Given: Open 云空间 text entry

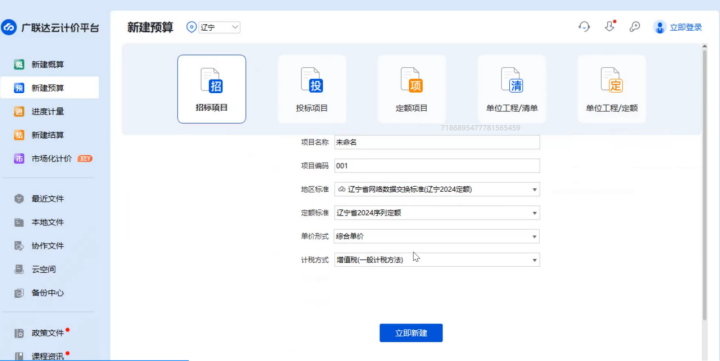Looking at the screenshot, I should (44, 269).
